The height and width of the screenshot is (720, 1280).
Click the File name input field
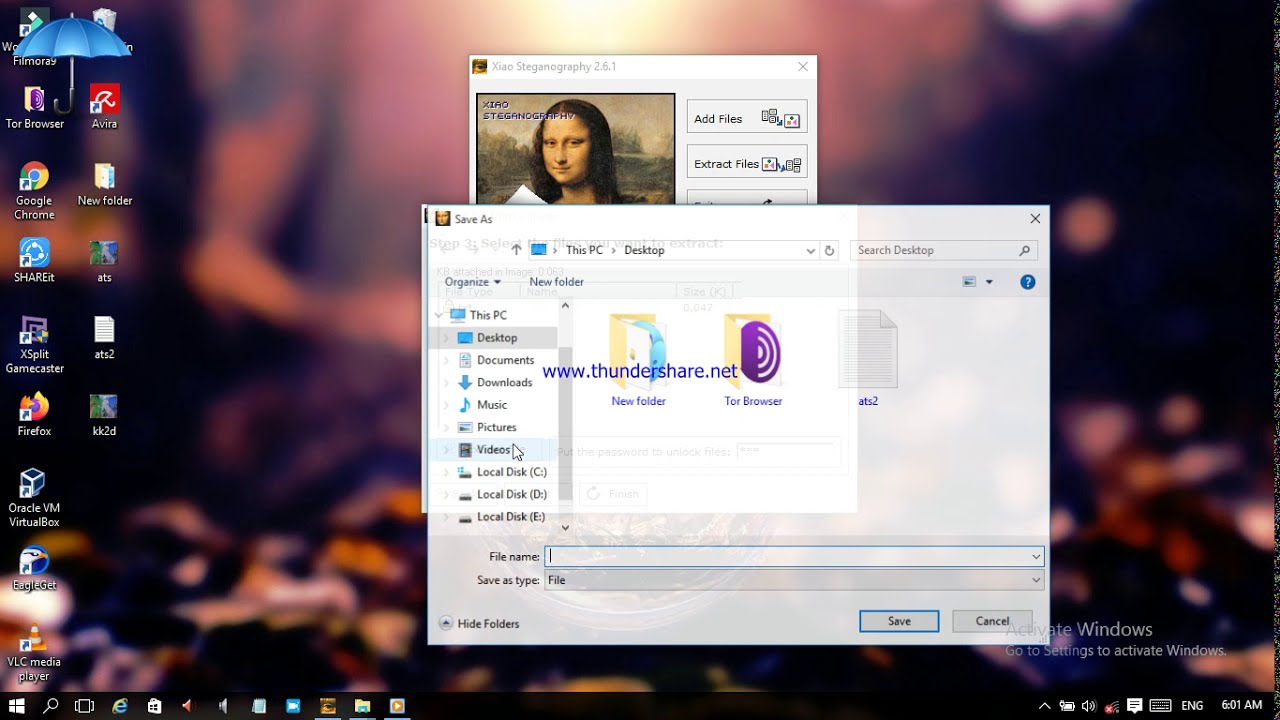click(786, 557)
